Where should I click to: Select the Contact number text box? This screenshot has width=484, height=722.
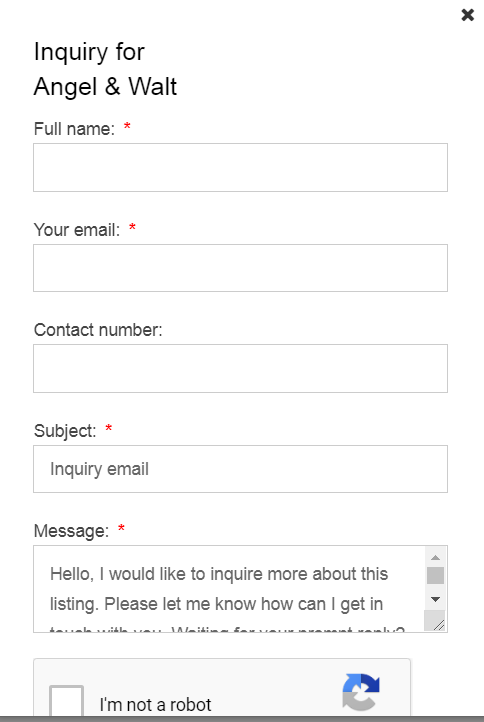[x=240, y=368]
